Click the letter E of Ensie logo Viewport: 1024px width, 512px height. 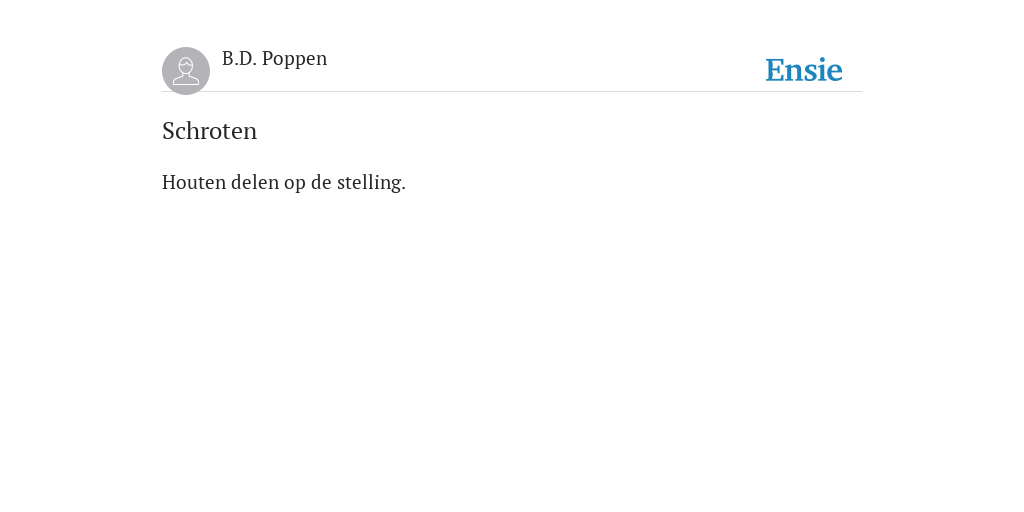775,71
